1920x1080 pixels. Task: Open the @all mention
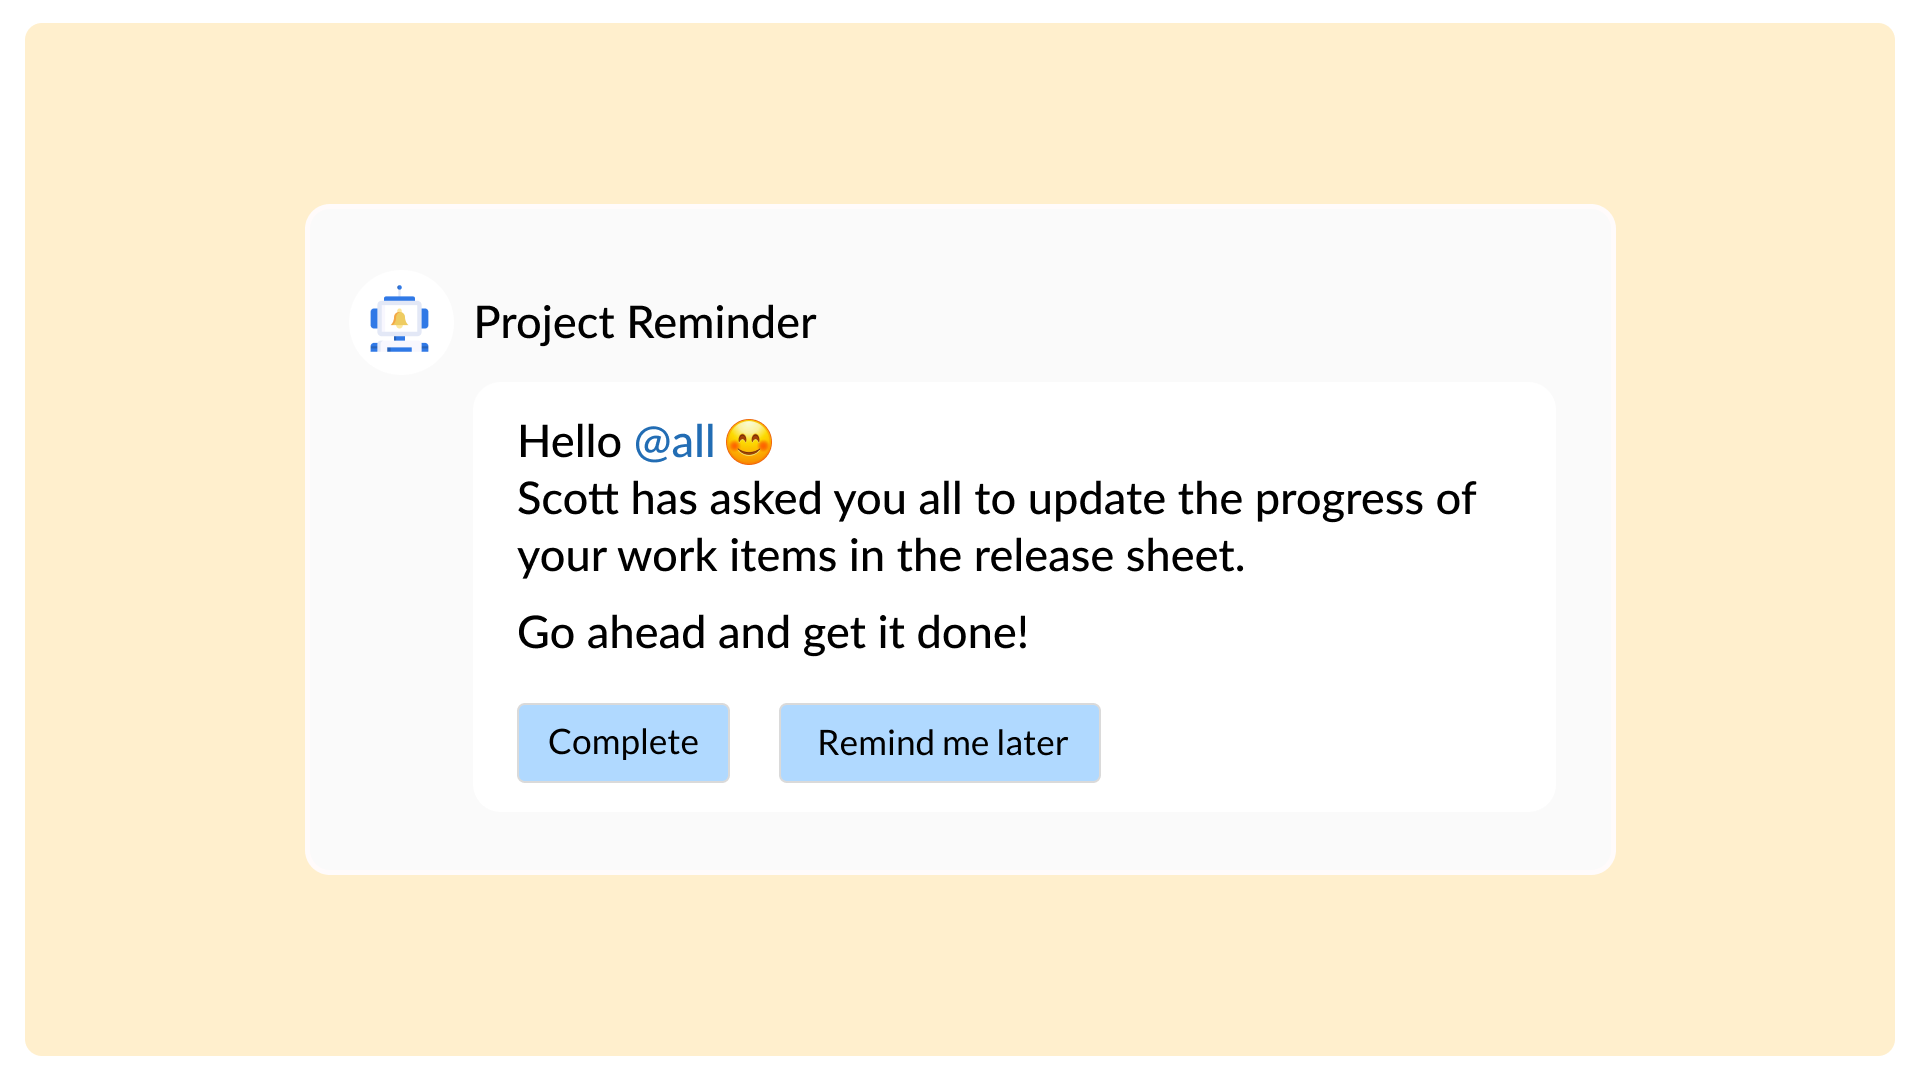674,442
